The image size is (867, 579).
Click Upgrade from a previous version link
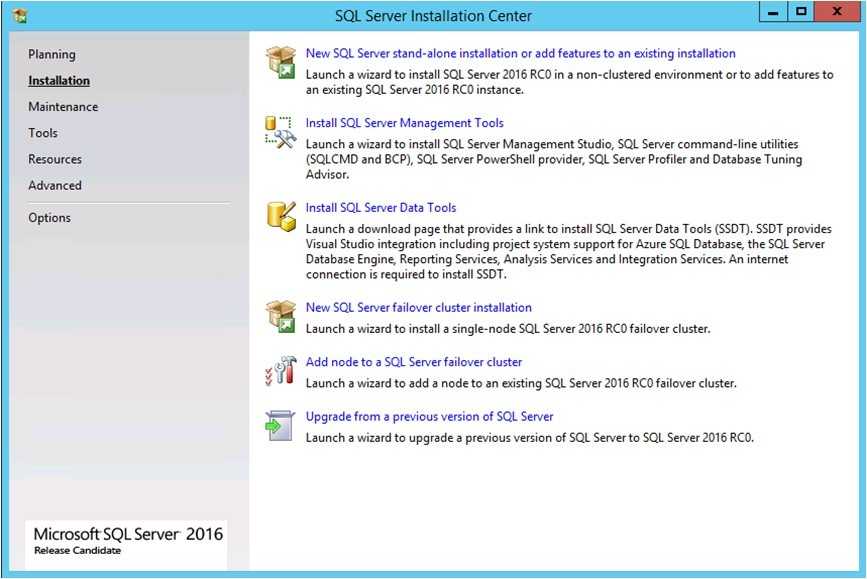(x=430, y=416)
